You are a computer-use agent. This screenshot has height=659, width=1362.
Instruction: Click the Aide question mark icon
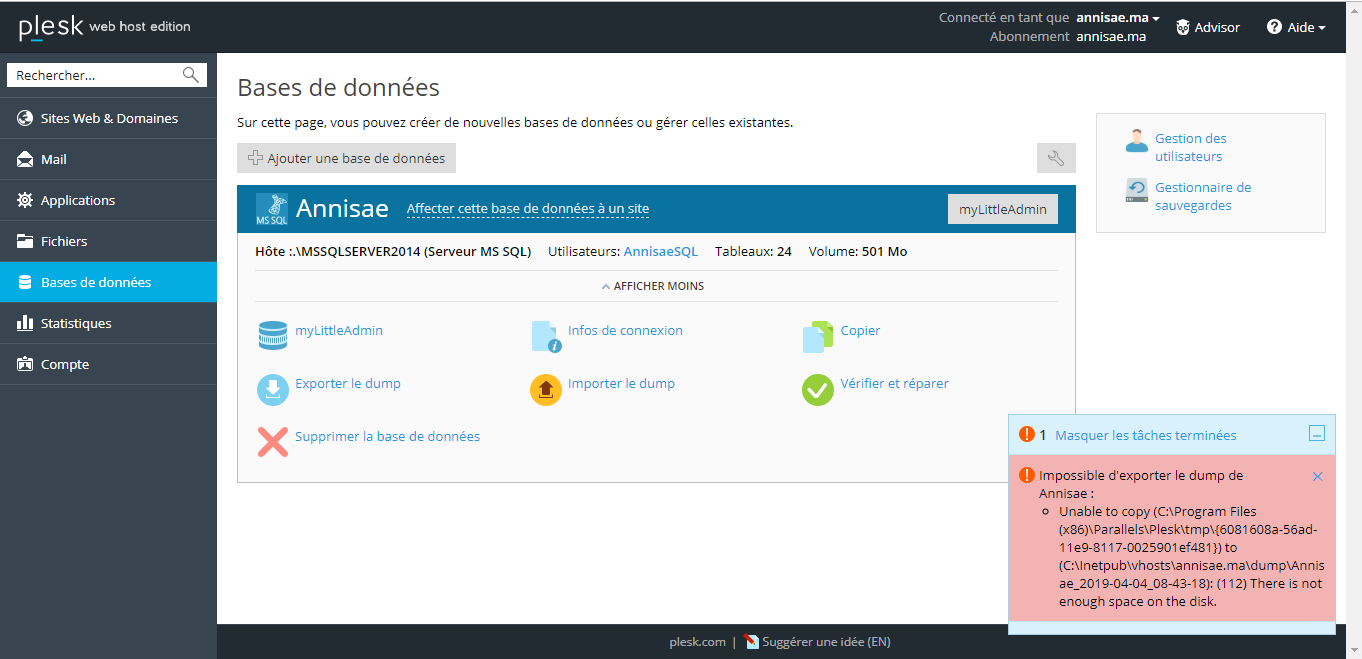pos(1274,27)
